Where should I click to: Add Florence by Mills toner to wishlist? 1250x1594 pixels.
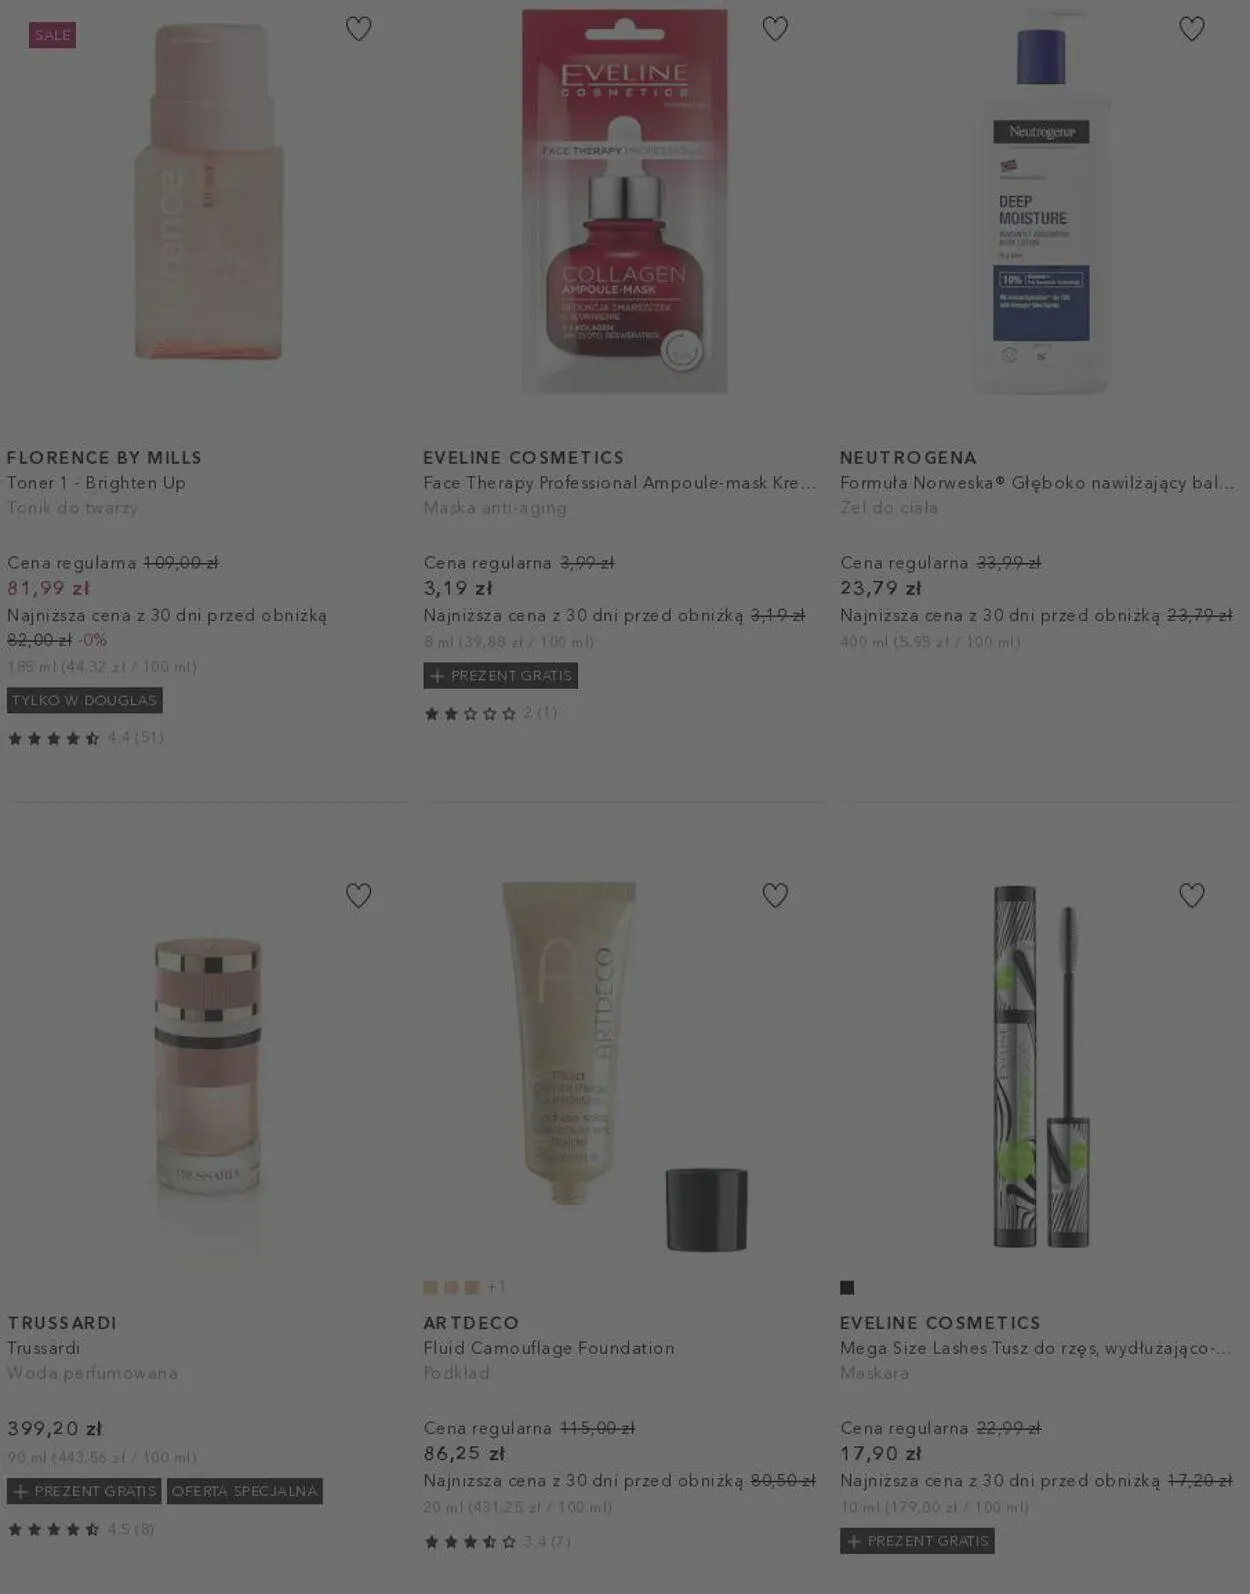click(x=358, y=29)
